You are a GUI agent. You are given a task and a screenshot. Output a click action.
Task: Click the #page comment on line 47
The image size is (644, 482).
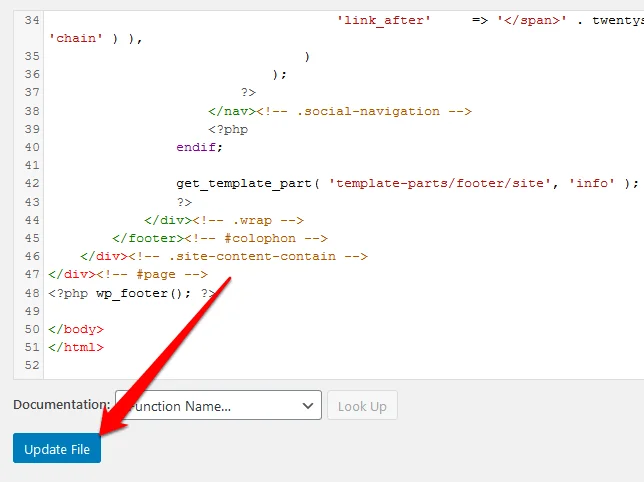152,274
